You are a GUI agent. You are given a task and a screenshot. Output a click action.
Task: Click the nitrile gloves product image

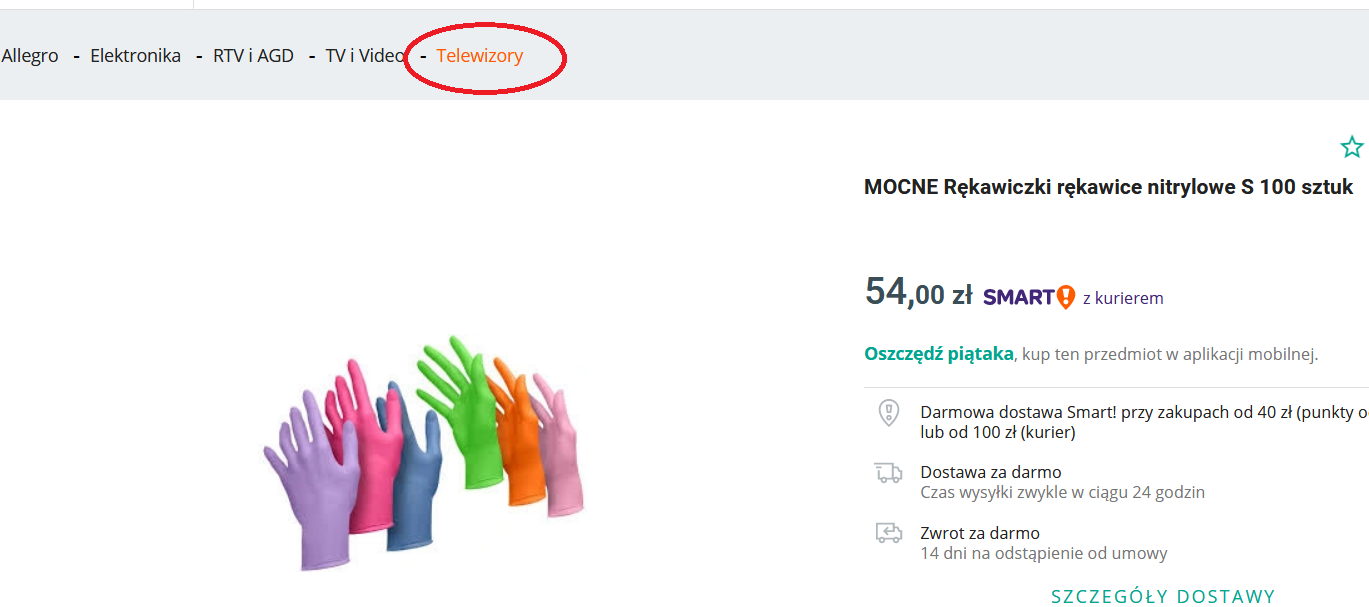424,452
